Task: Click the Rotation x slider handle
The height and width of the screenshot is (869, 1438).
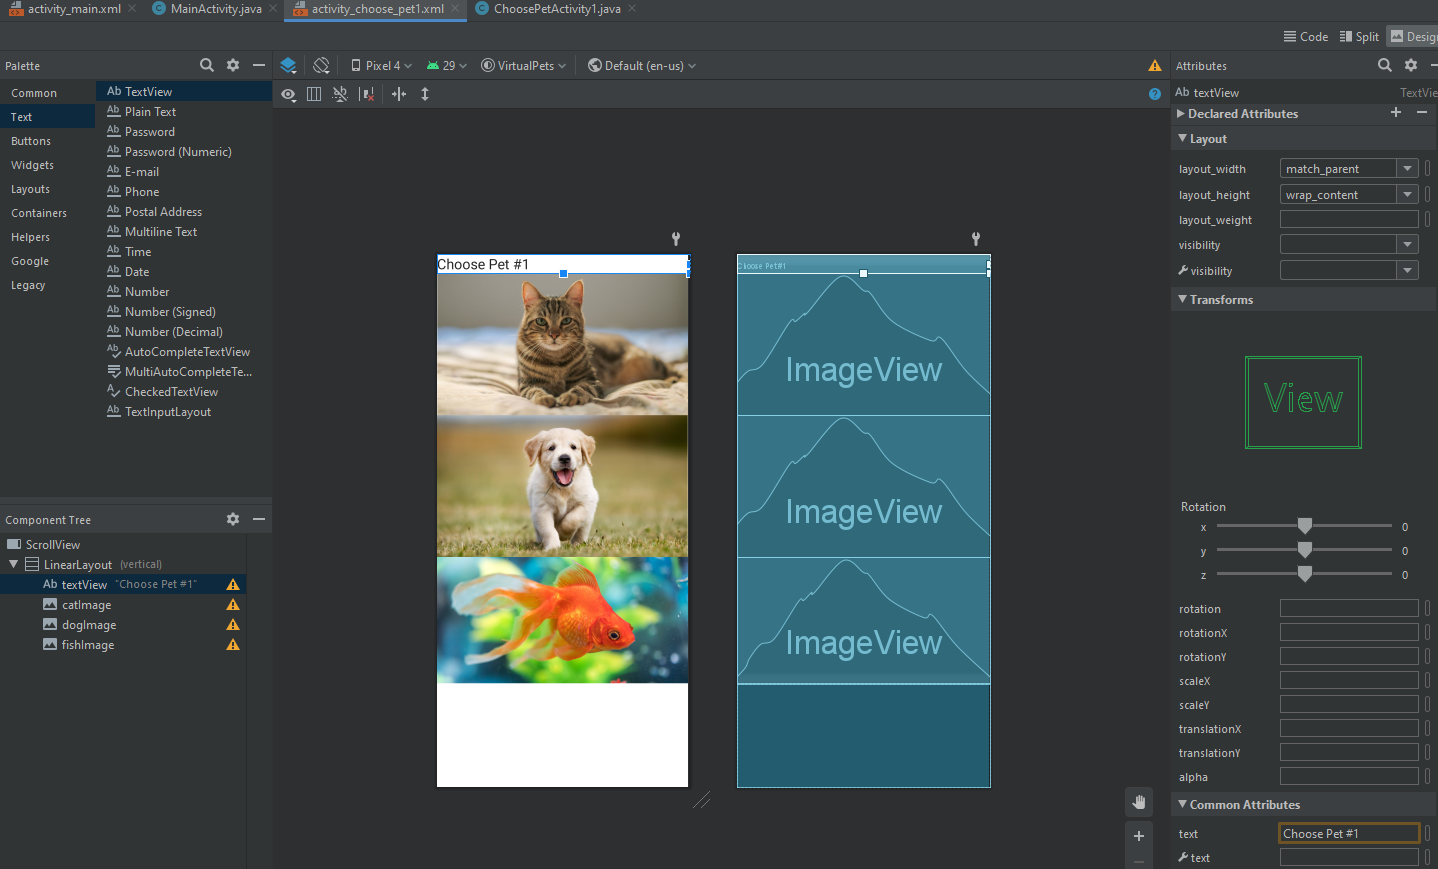Action: click(x=1304, y=526)
